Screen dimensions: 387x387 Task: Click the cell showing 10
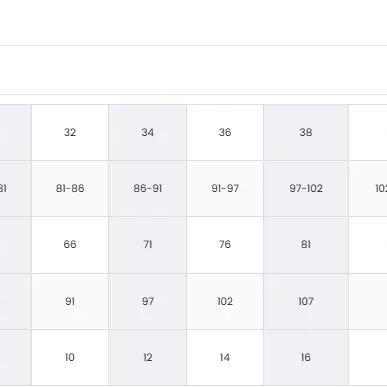(70, 357)
